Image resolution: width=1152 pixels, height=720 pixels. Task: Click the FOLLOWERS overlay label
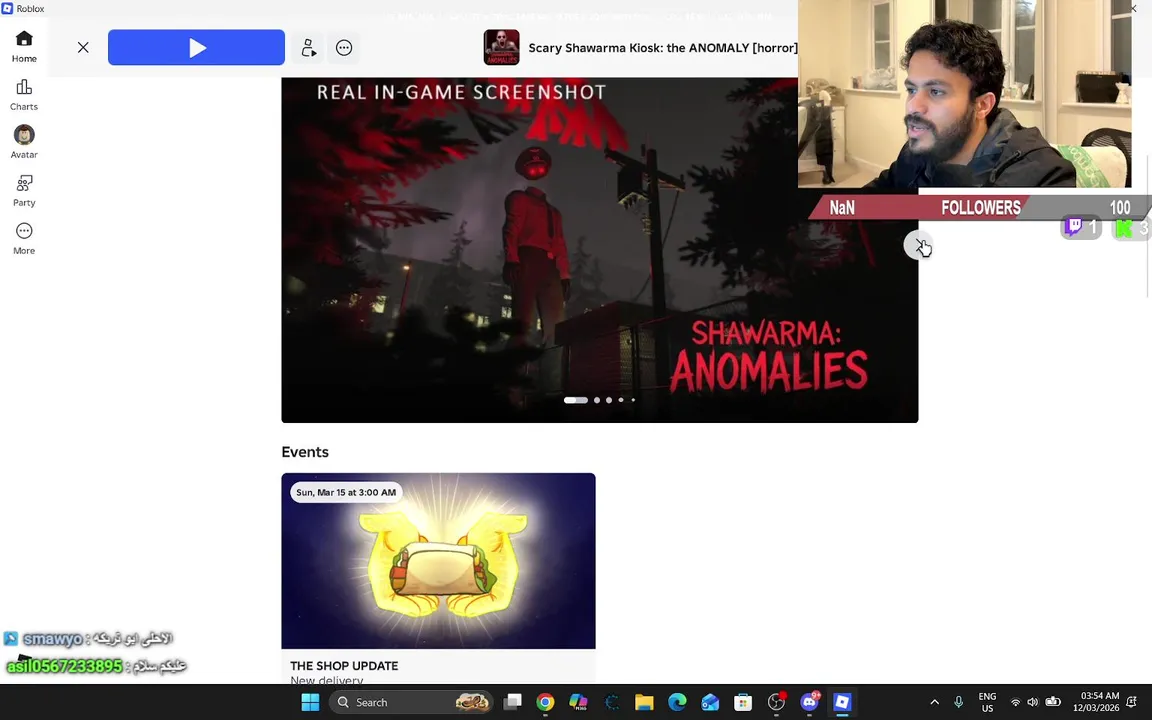(x=981, y=208)
